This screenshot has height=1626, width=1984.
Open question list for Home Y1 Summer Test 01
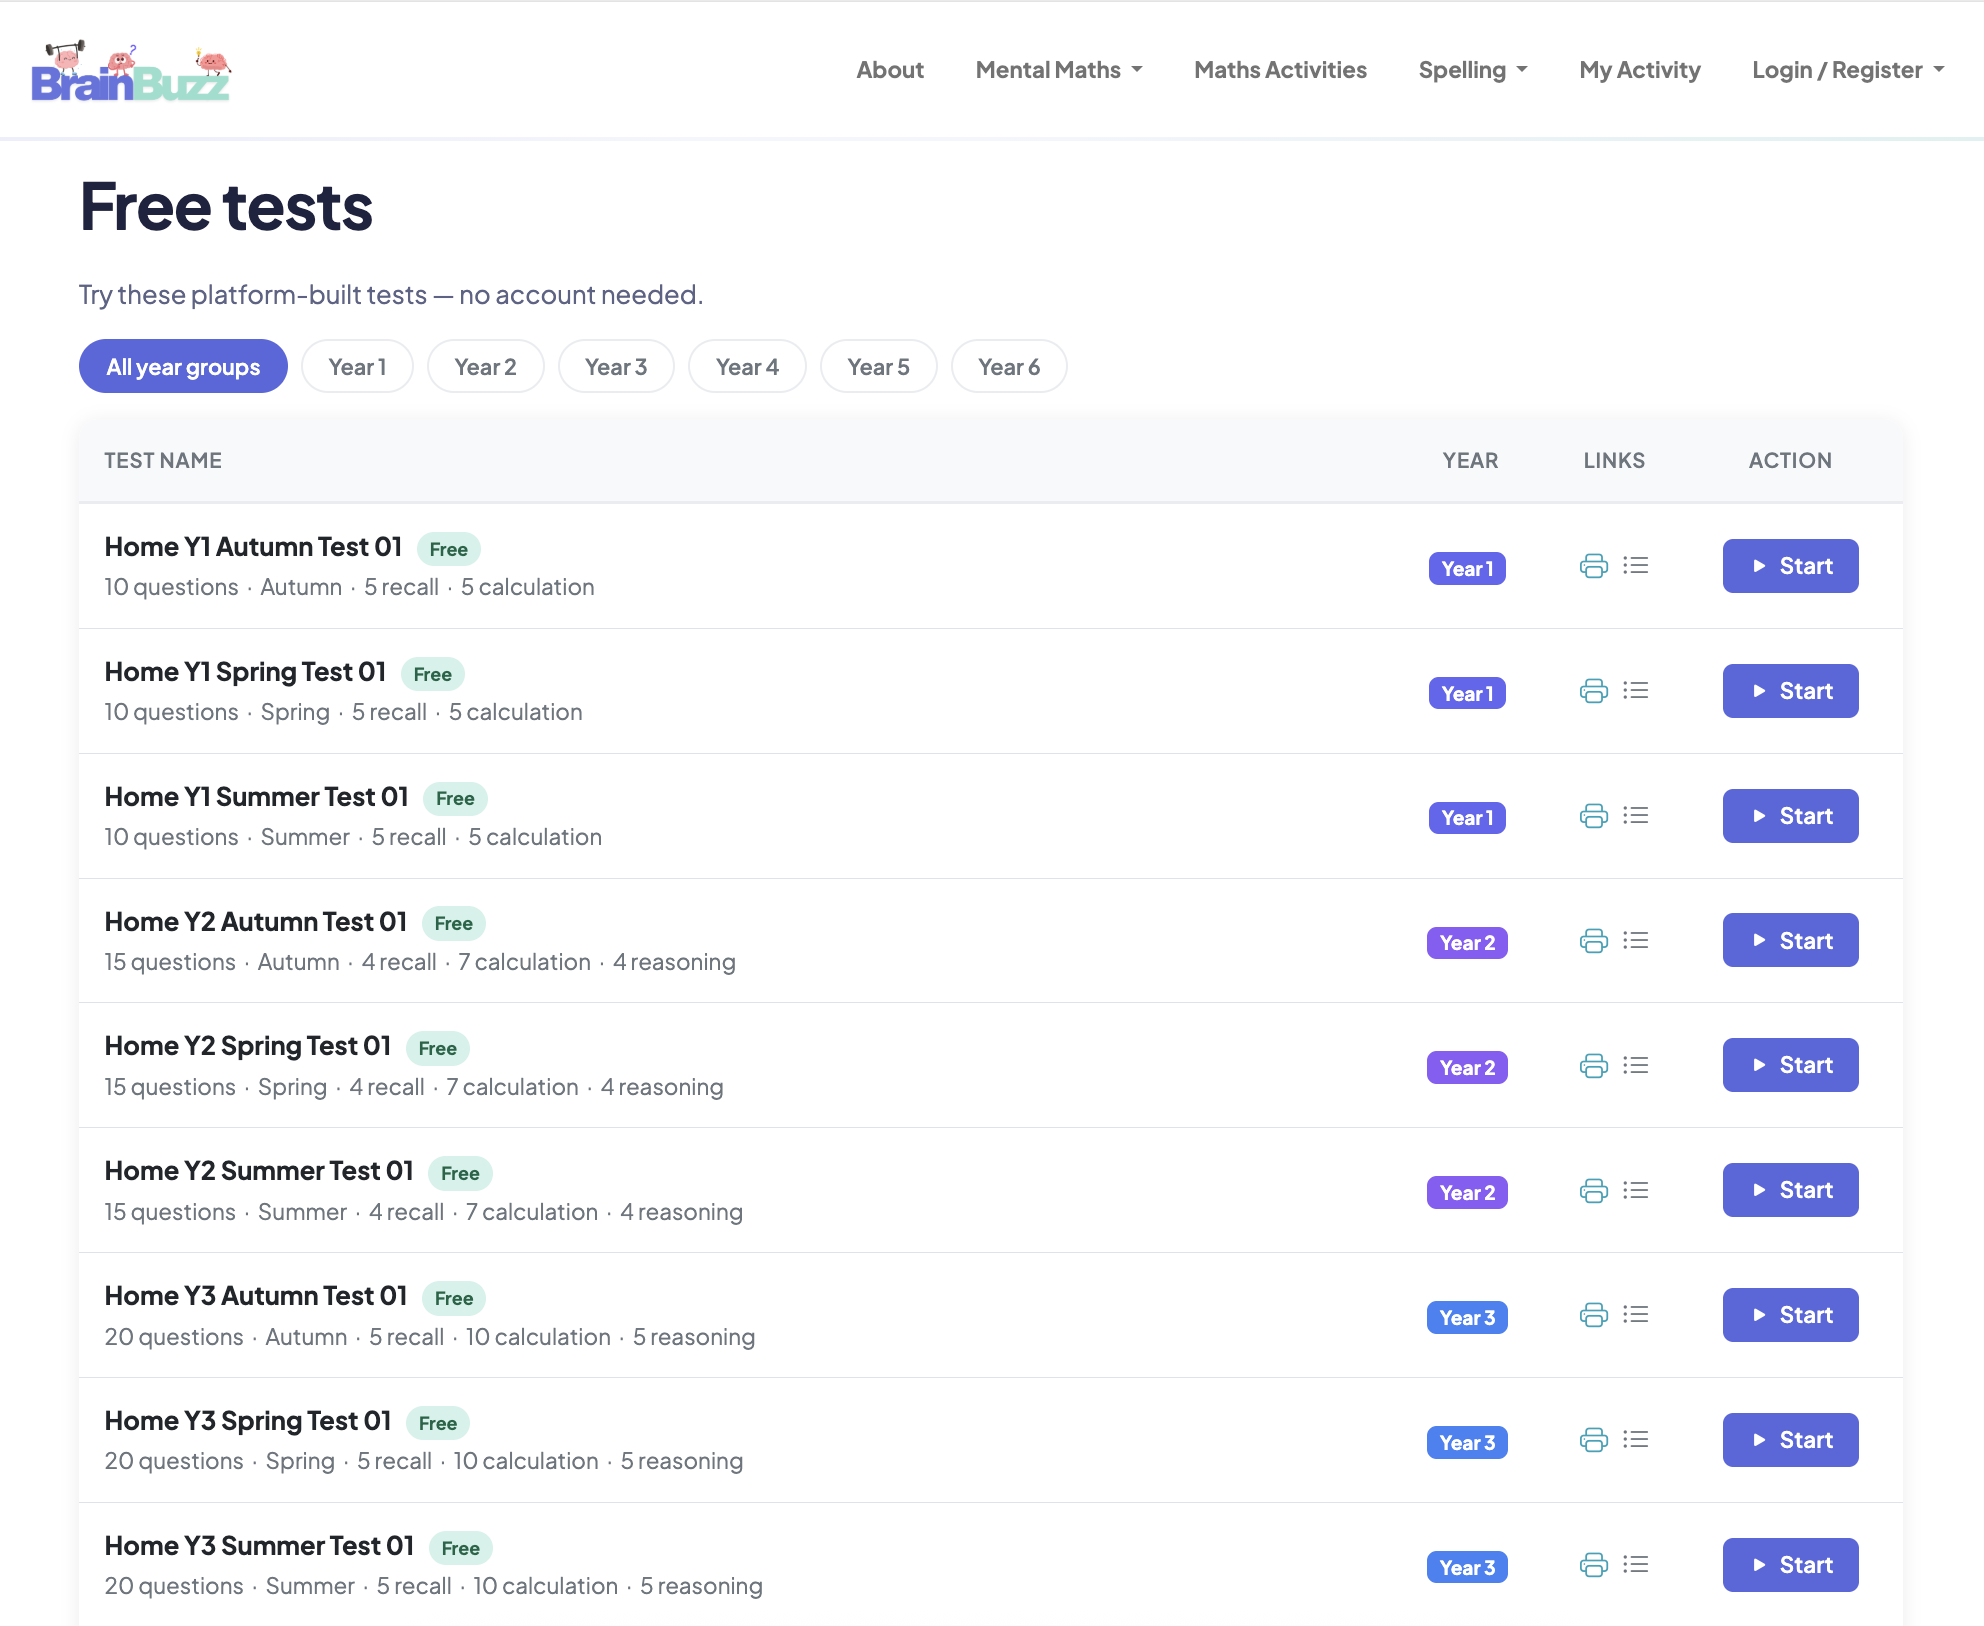(x=1636, y=816)
